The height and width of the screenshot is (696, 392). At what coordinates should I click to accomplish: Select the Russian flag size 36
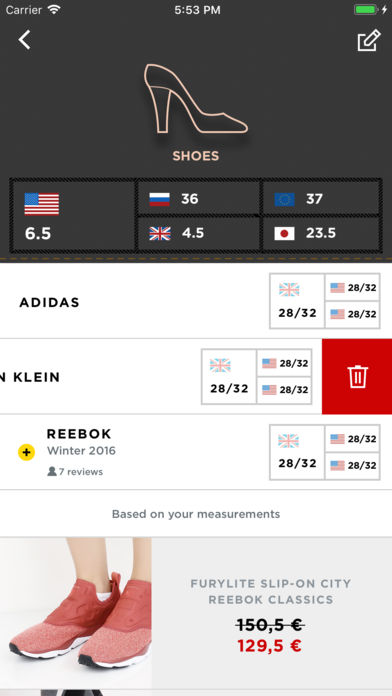click(198, 198)
